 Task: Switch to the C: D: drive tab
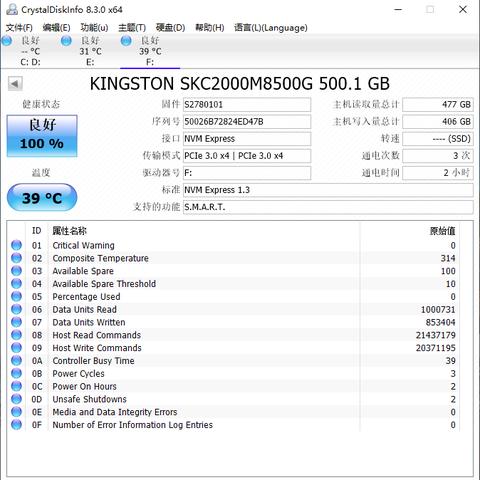[30, 51]
